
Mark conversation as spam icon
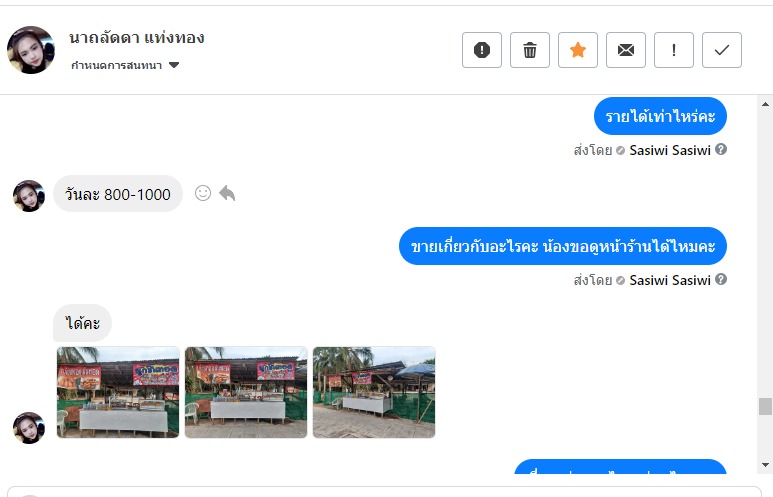(482, 50)
